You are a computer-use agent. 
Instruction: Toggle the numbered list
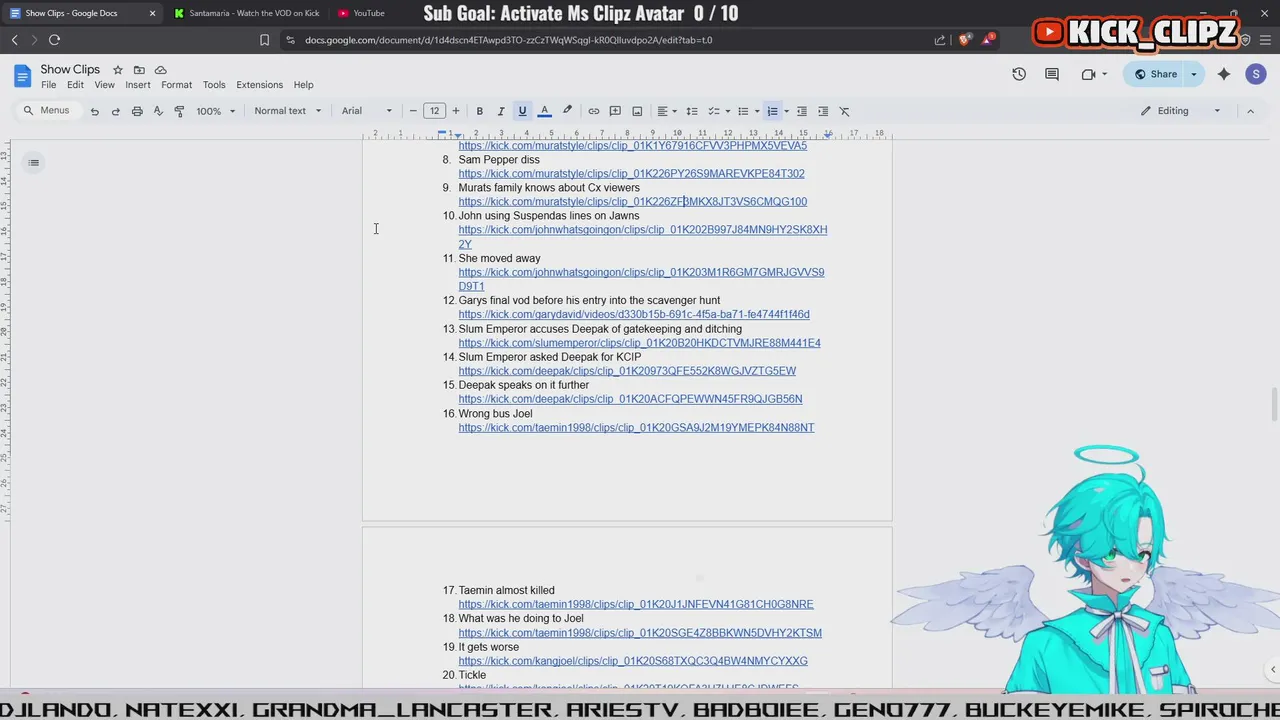tap(772, 111)
